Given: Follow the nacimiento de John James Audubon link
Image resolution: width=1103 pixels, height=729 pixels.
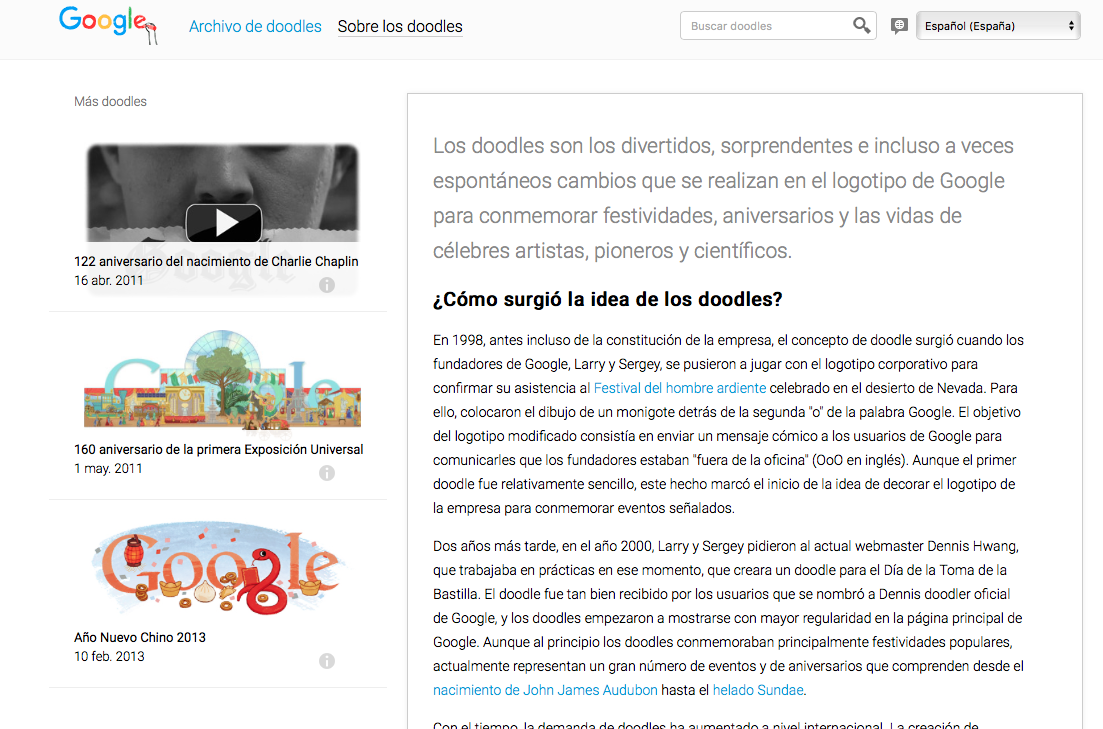Looking at the screenshot, I should click(x=545, y=690).
